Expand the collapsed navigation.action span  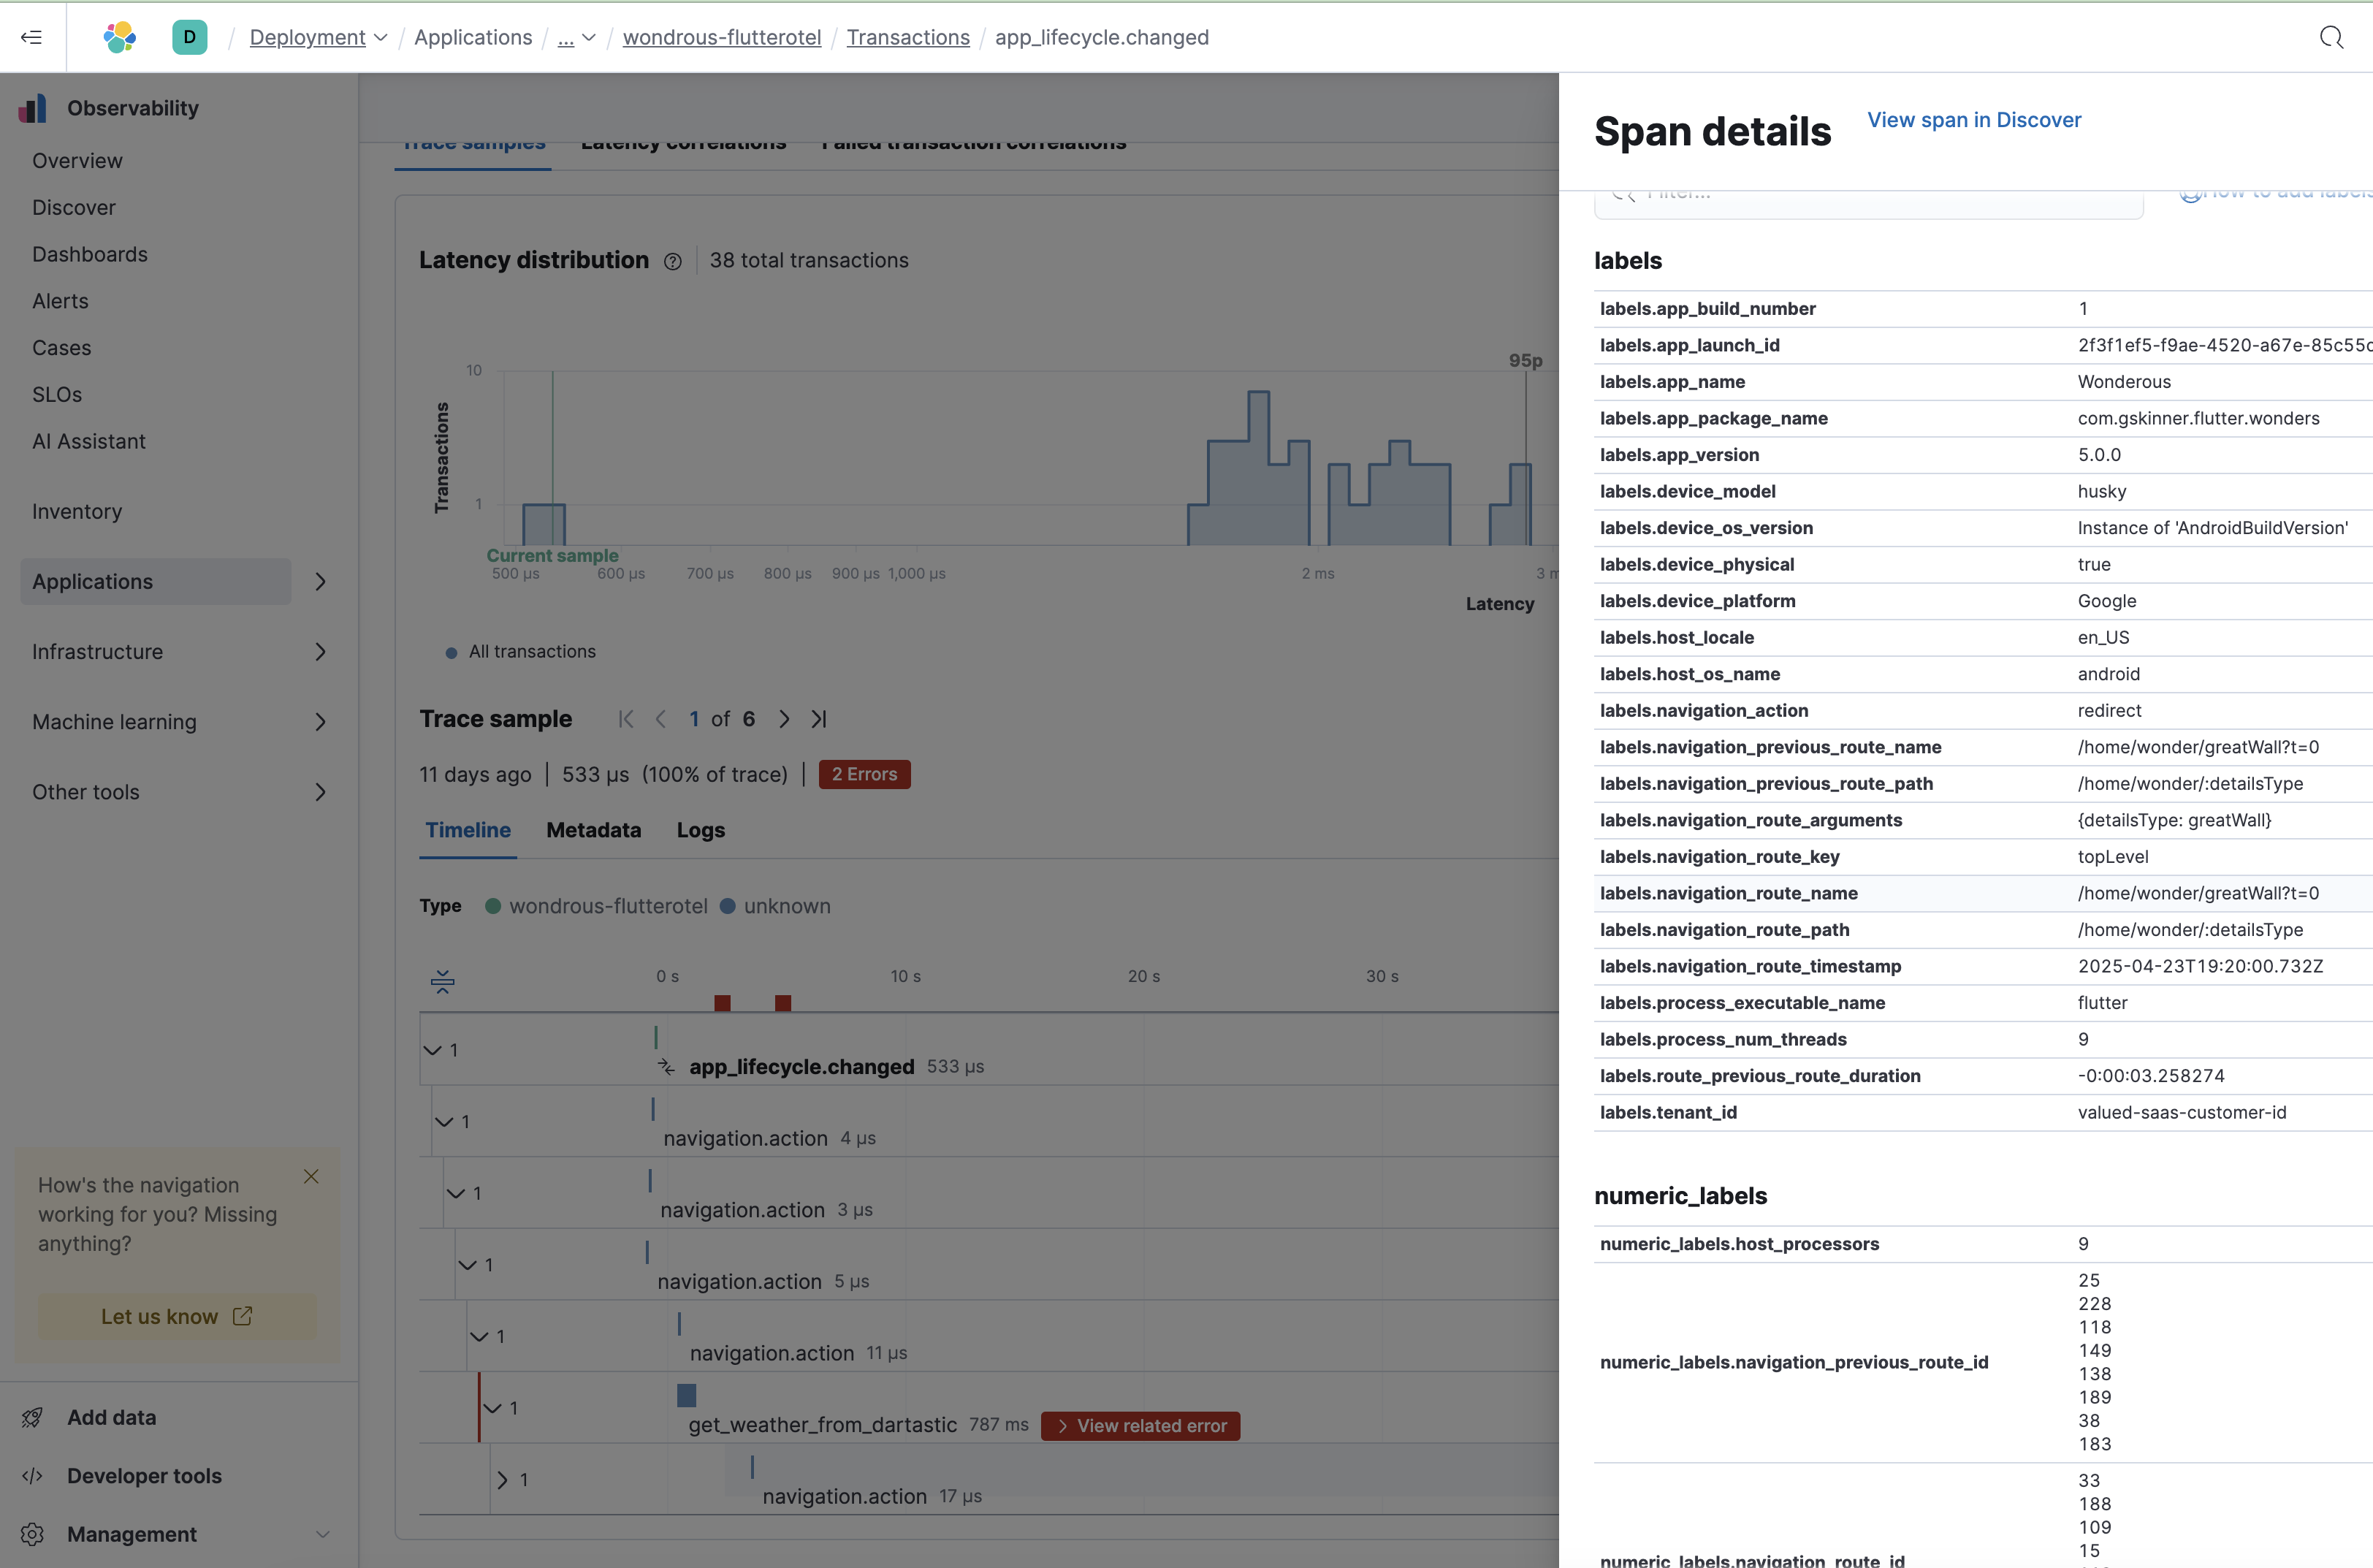coord(501,1479)
